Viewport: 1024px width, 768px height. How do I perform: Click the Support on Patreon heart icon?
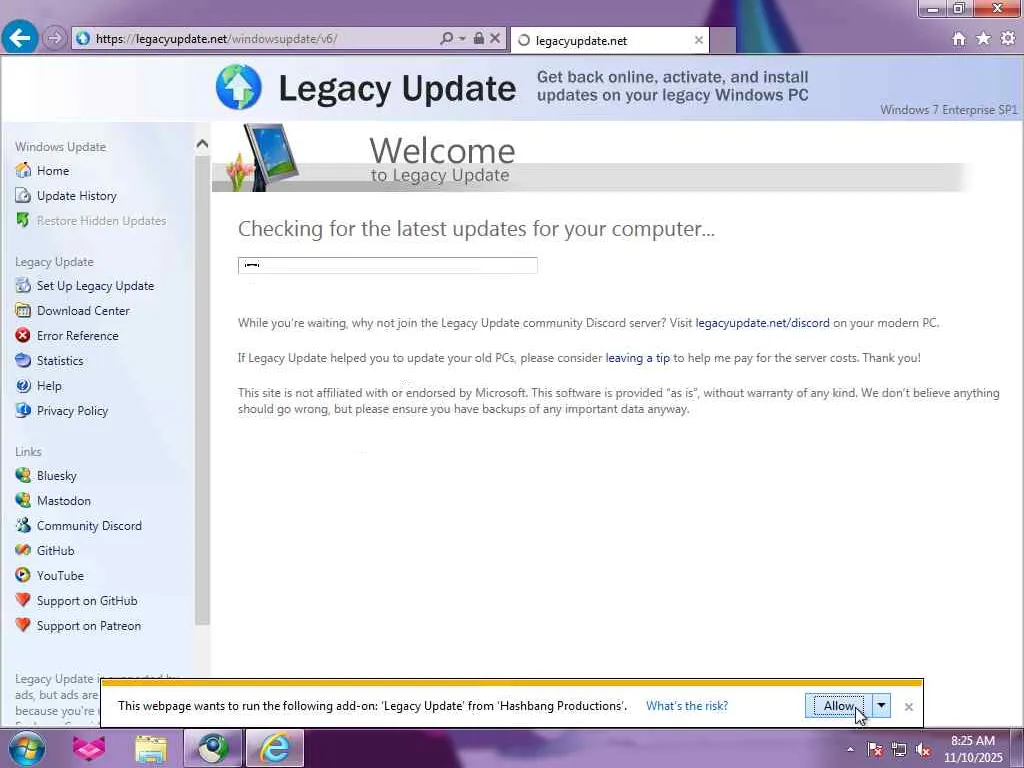point(23,625)
